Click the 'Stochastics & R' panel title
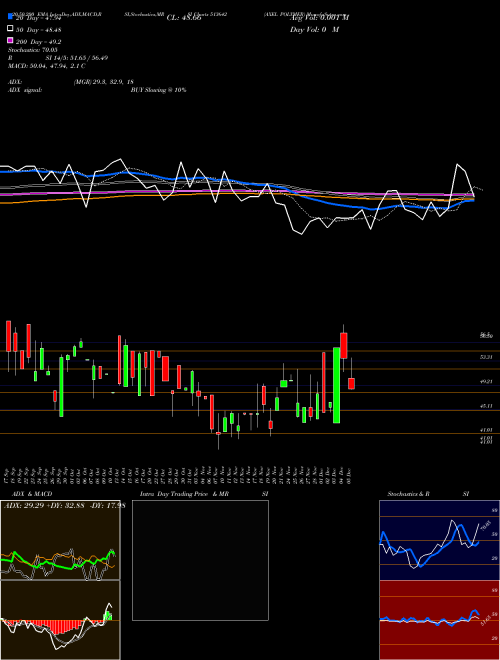 [409, 494]
